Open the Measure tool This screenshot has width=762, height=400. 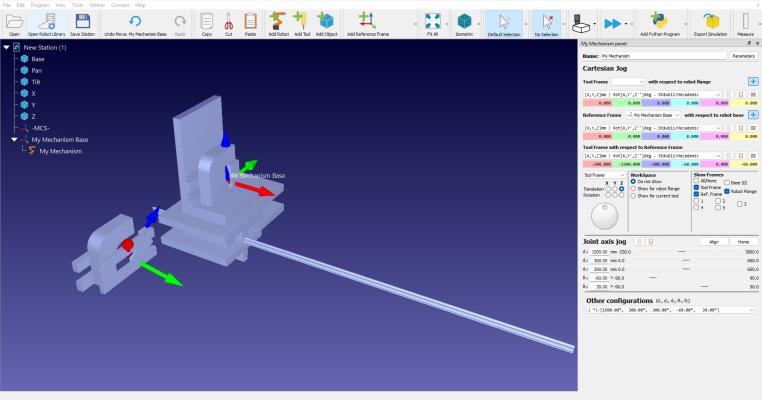pos(745,24)
